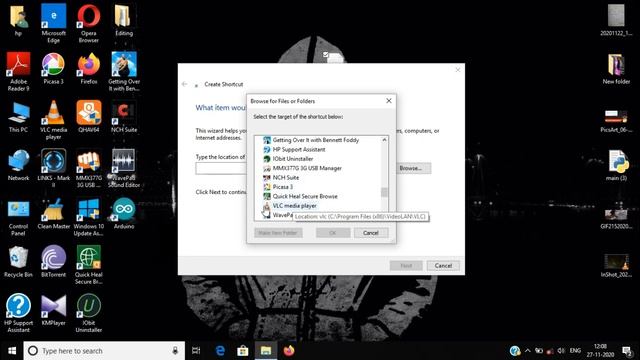Select This PC desktop icon
This screenshot has height=360, width=640.
coord(18,117)
